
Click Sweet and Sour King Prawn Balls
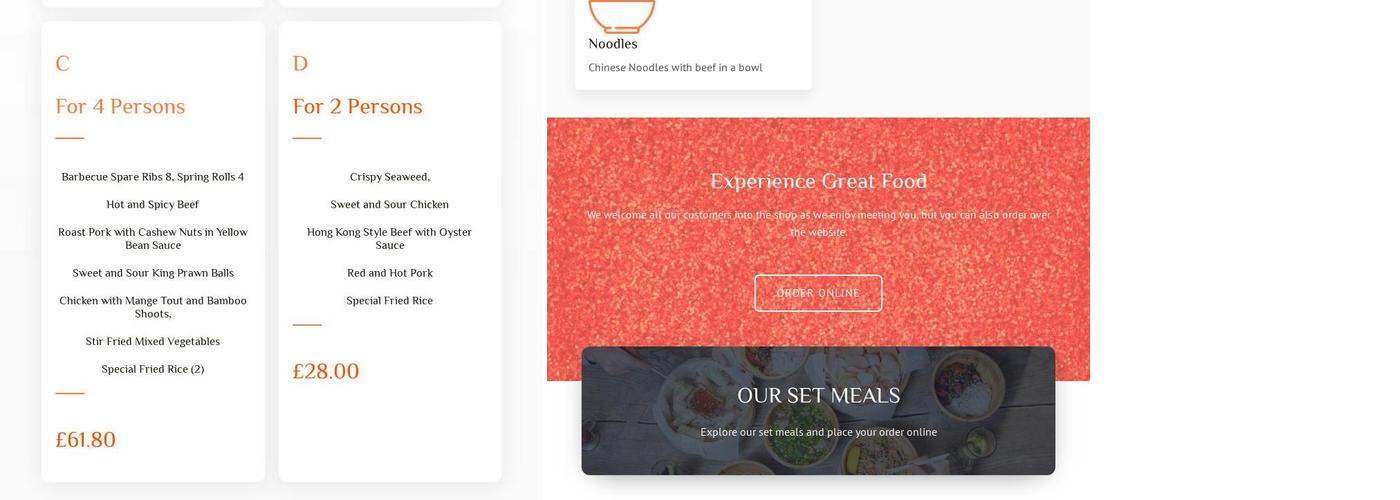click(x=153, y=273)
